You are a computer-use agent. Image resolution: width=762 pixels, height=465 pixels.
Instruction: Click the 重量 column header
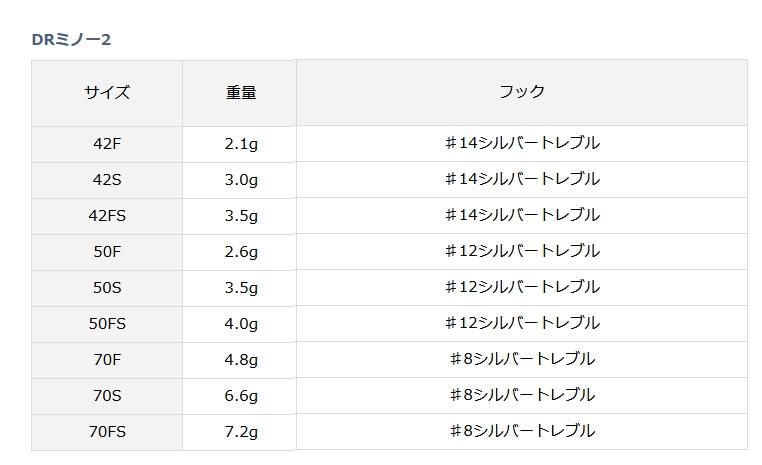[x=240, y=92]
